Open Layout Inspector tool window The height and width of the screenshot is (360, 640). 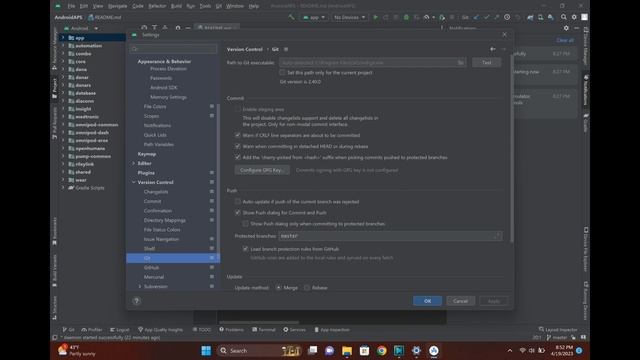point(558,329)
